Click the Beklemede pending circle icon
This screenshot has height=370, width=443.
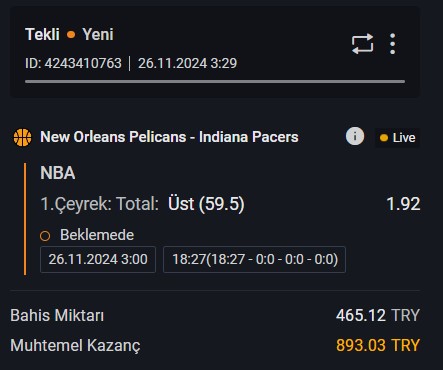coord(45,236)
